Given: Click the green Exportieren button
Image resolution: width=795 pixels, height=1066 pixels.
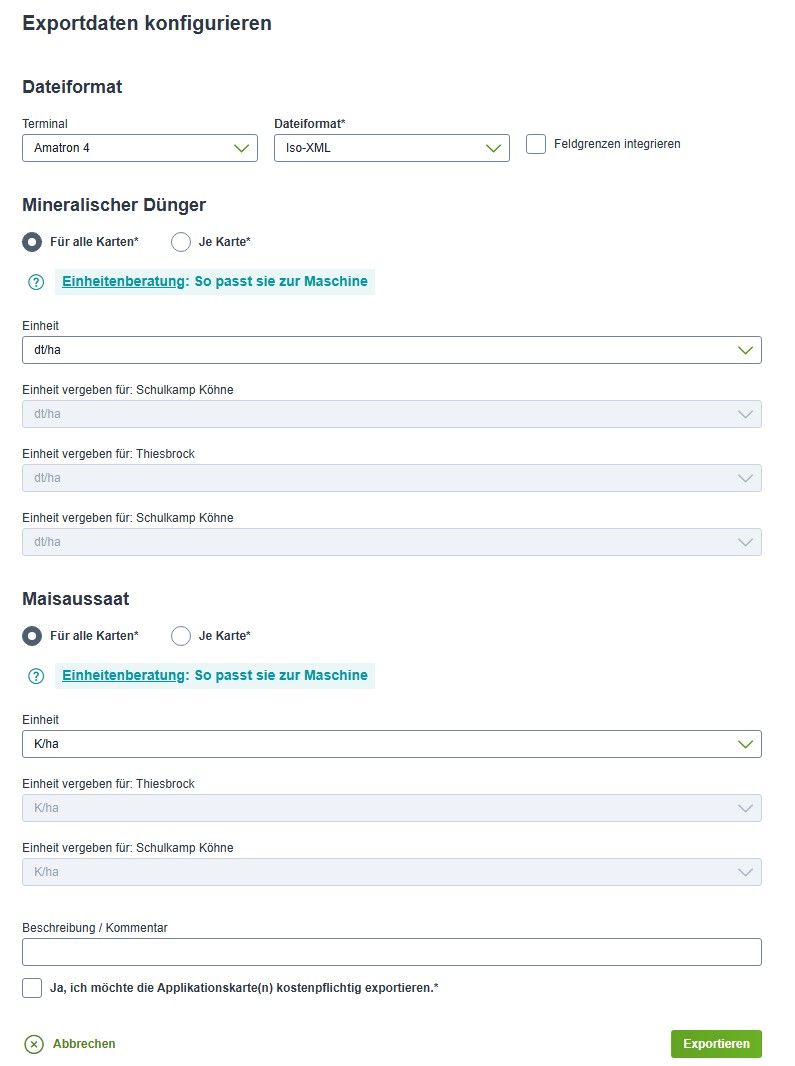Looking at the screenshot, I should pos(716,1044).
